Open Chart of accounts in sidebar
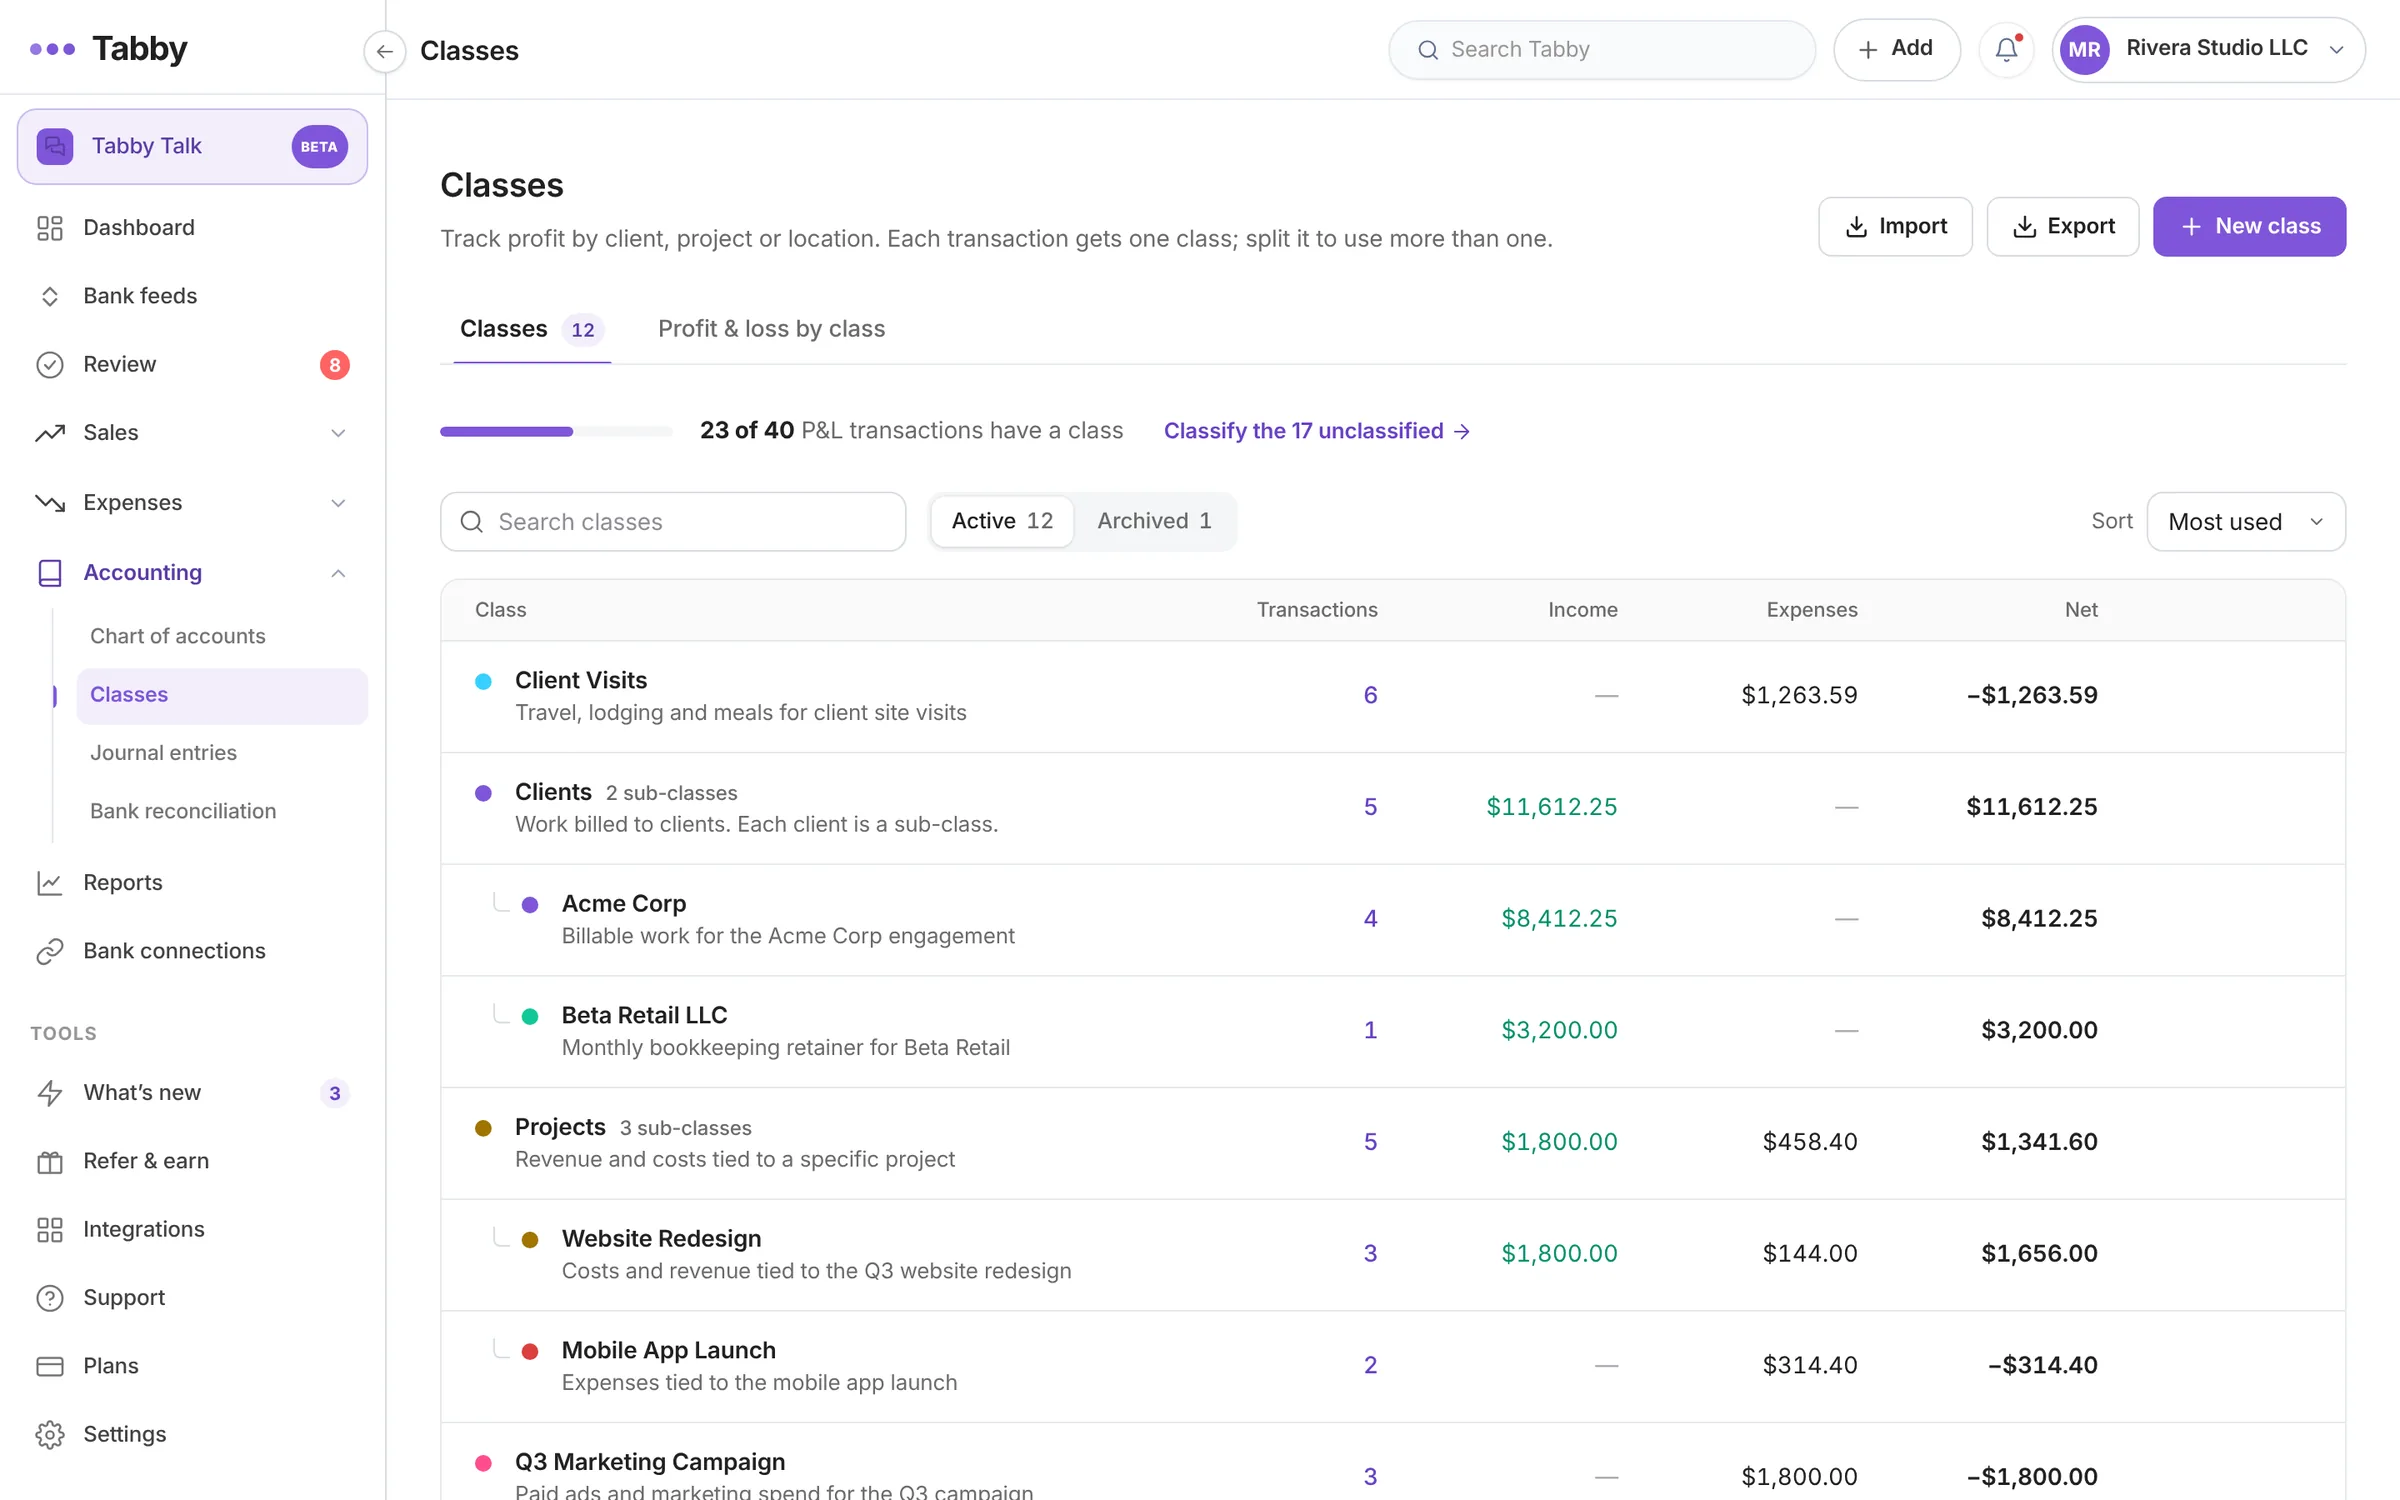This screenshot has width=2400, height=1500. (178, 636)
